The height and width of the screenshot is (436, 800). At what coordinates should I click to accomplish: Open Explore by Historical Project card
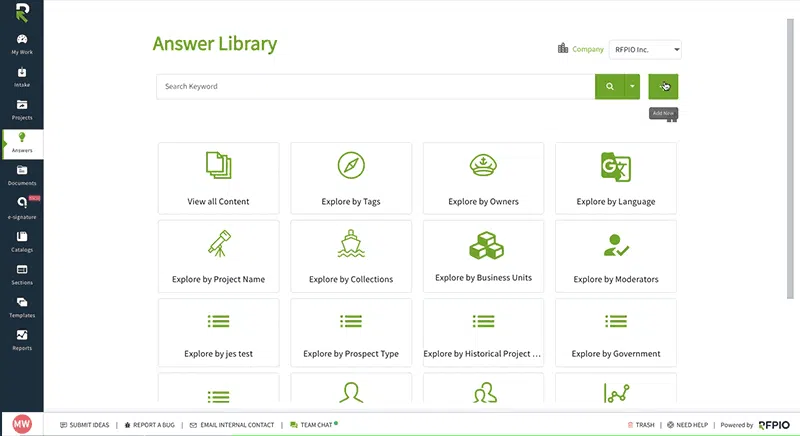tap(483, 332)
